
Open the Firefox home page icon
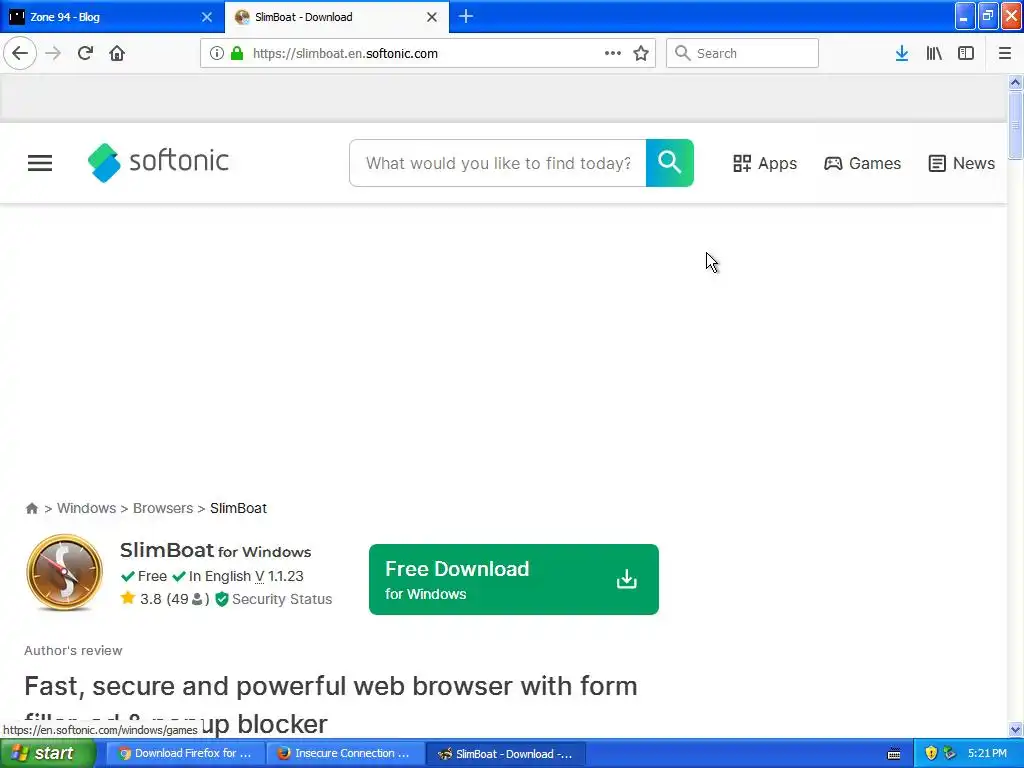click(117, 53)
